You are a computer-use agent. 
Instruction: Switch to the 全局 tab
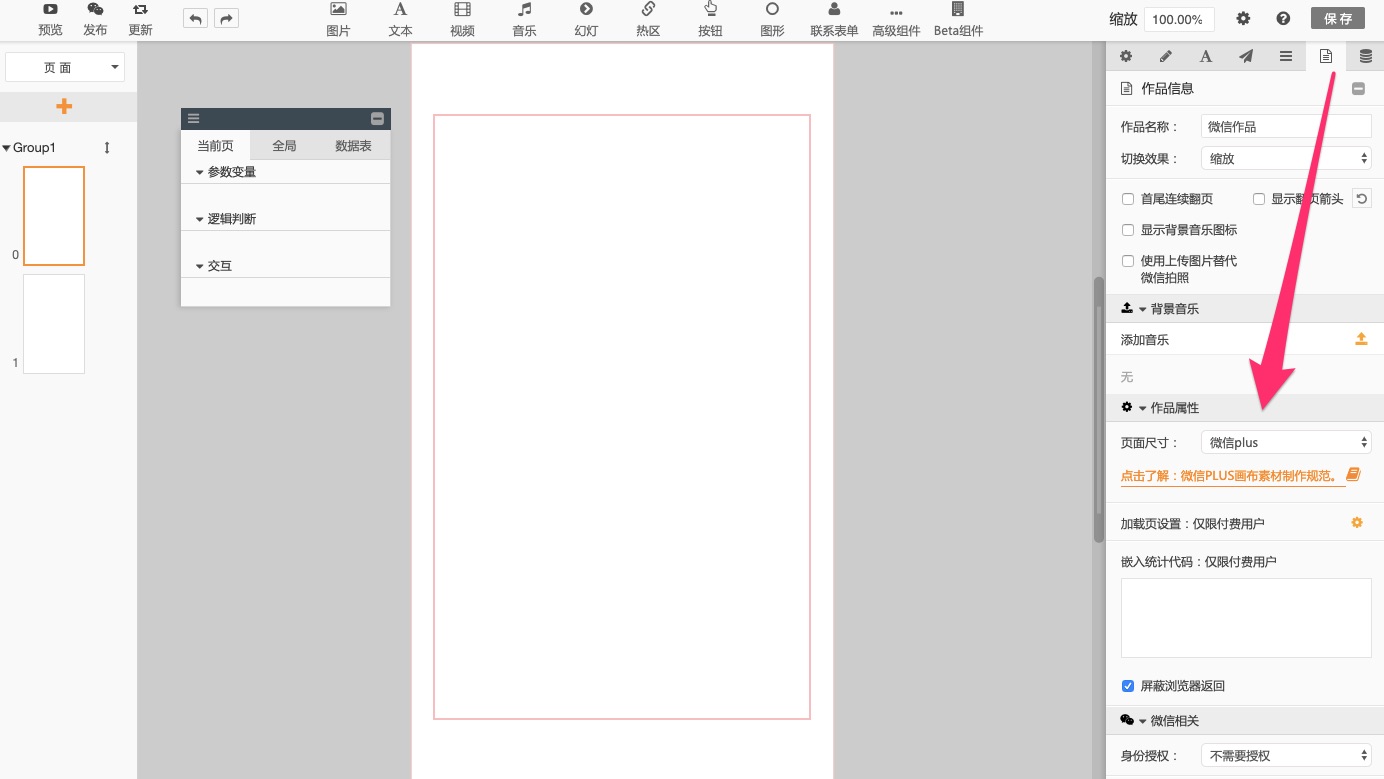click(x=284, y=146)
